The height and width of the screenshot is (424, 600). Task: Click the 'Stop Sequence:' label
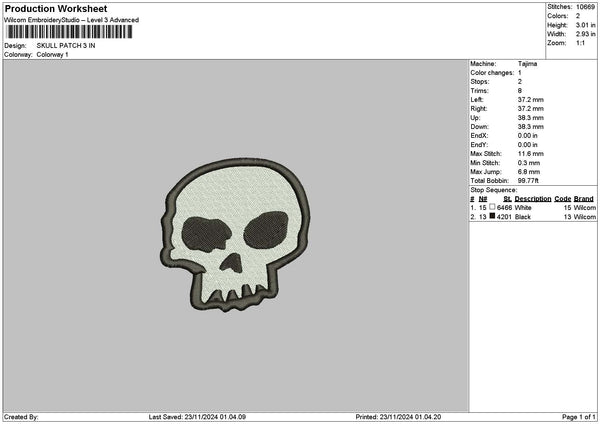pyautogui.click(x=494, y=190)
